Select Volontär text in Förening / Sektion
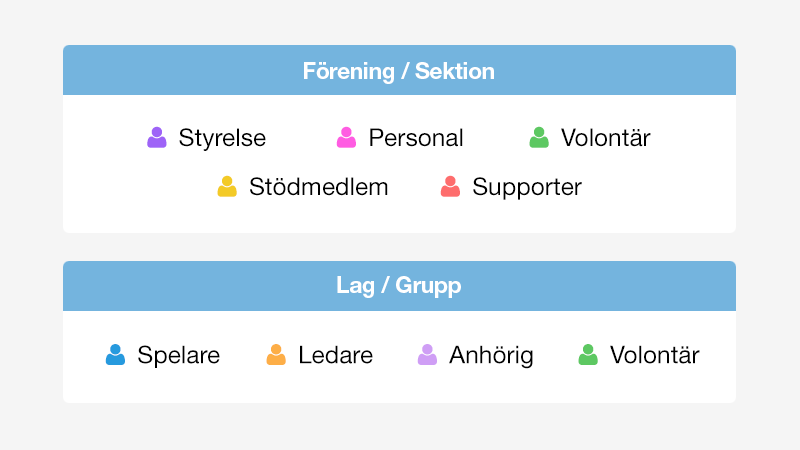This screenshot has width=800, height=450. tap(605, 138)
